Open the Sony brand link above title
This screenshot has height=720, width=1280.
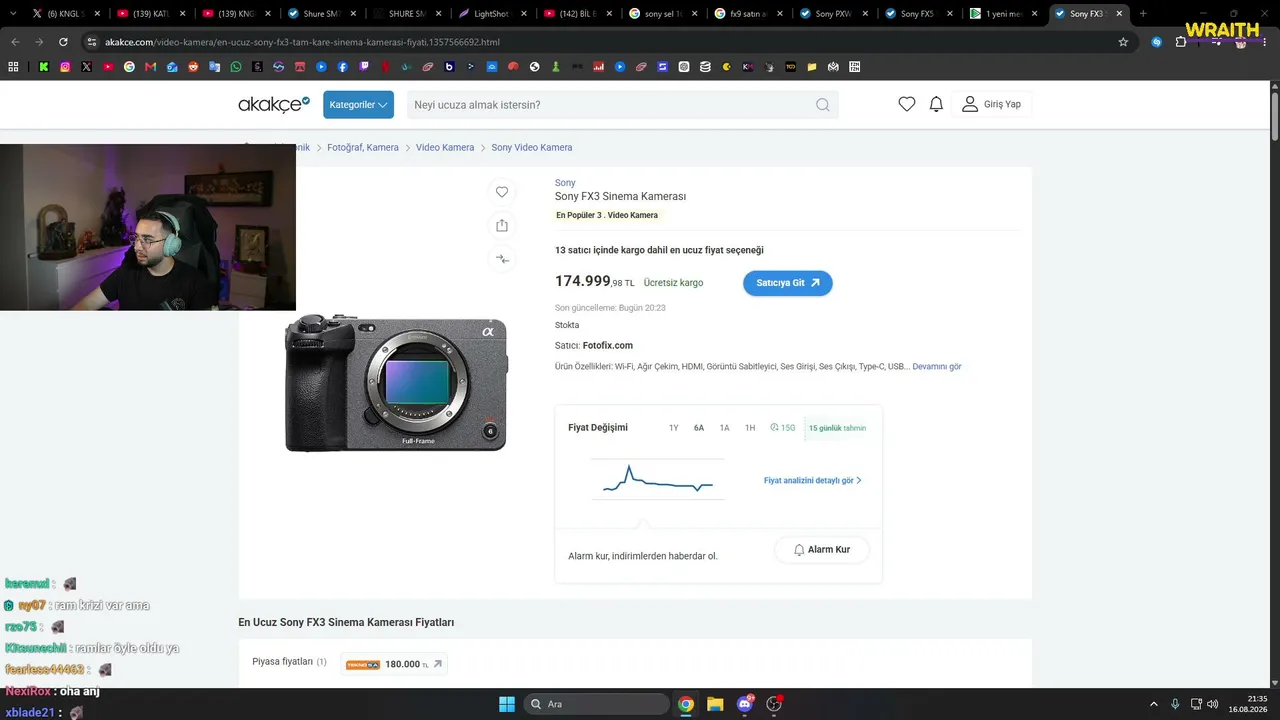[565, 183]
